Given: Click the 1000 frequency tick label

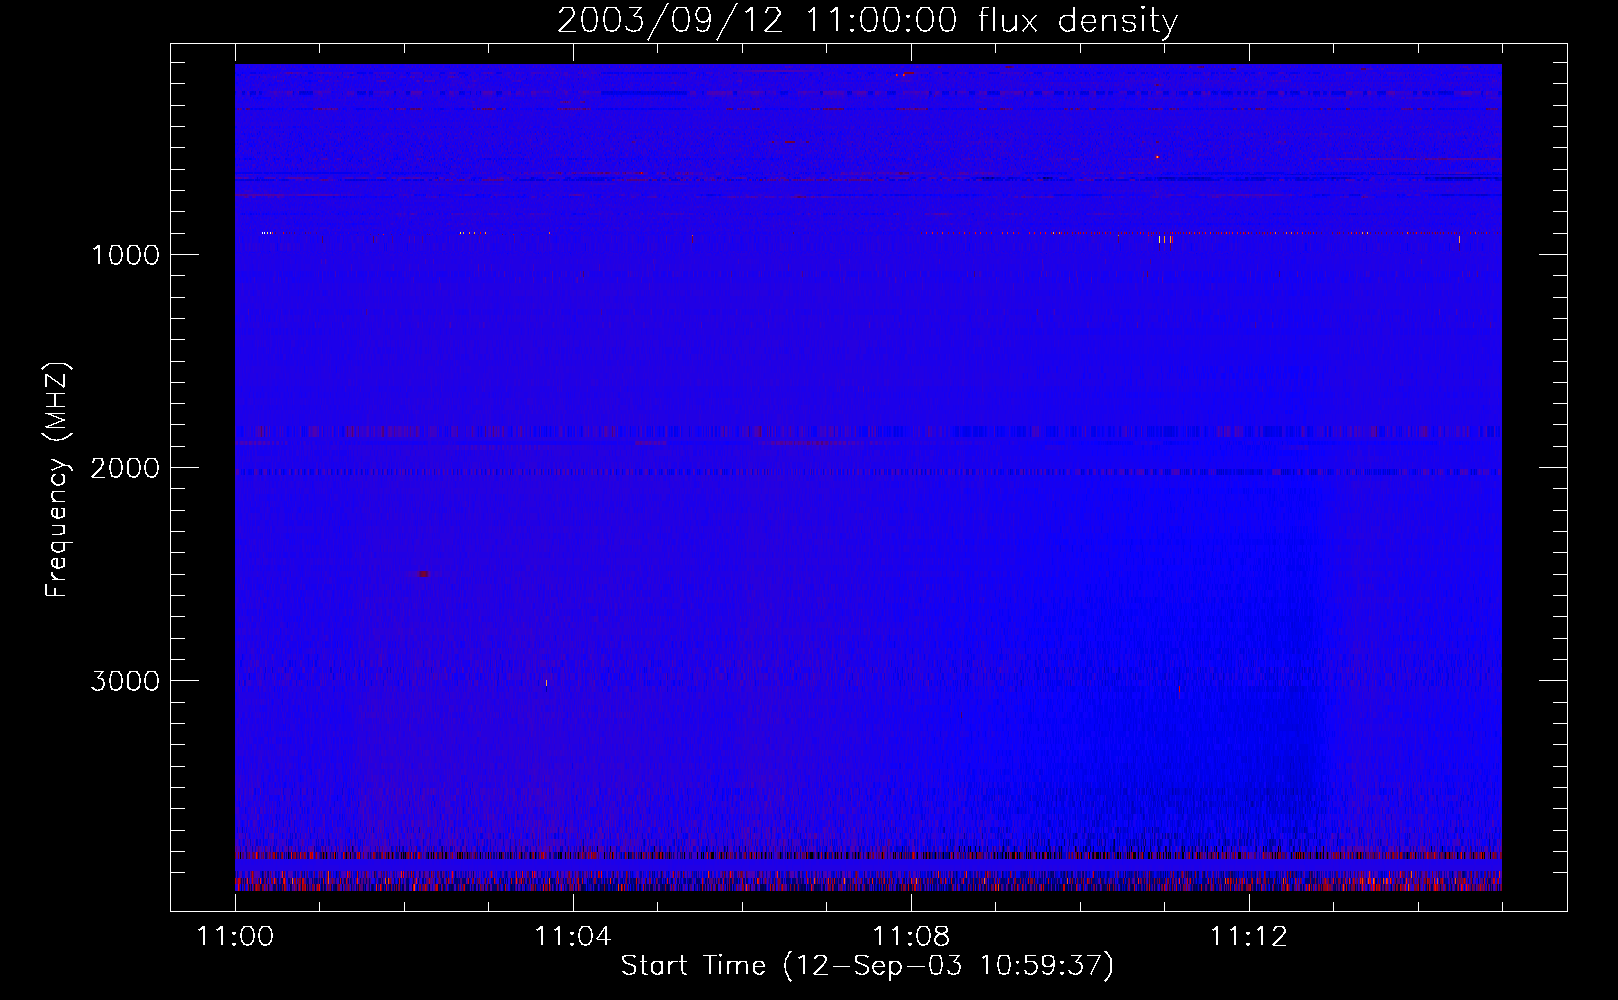Looking at the screenshot, I should 126,255.
